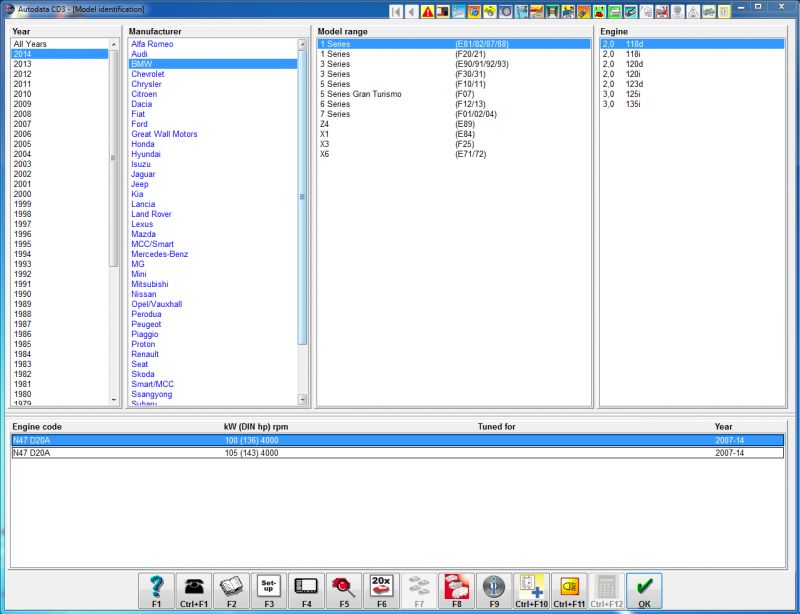Select 3 Series (F30/31) model
The image size is (800, 614).
pos(454,74)
